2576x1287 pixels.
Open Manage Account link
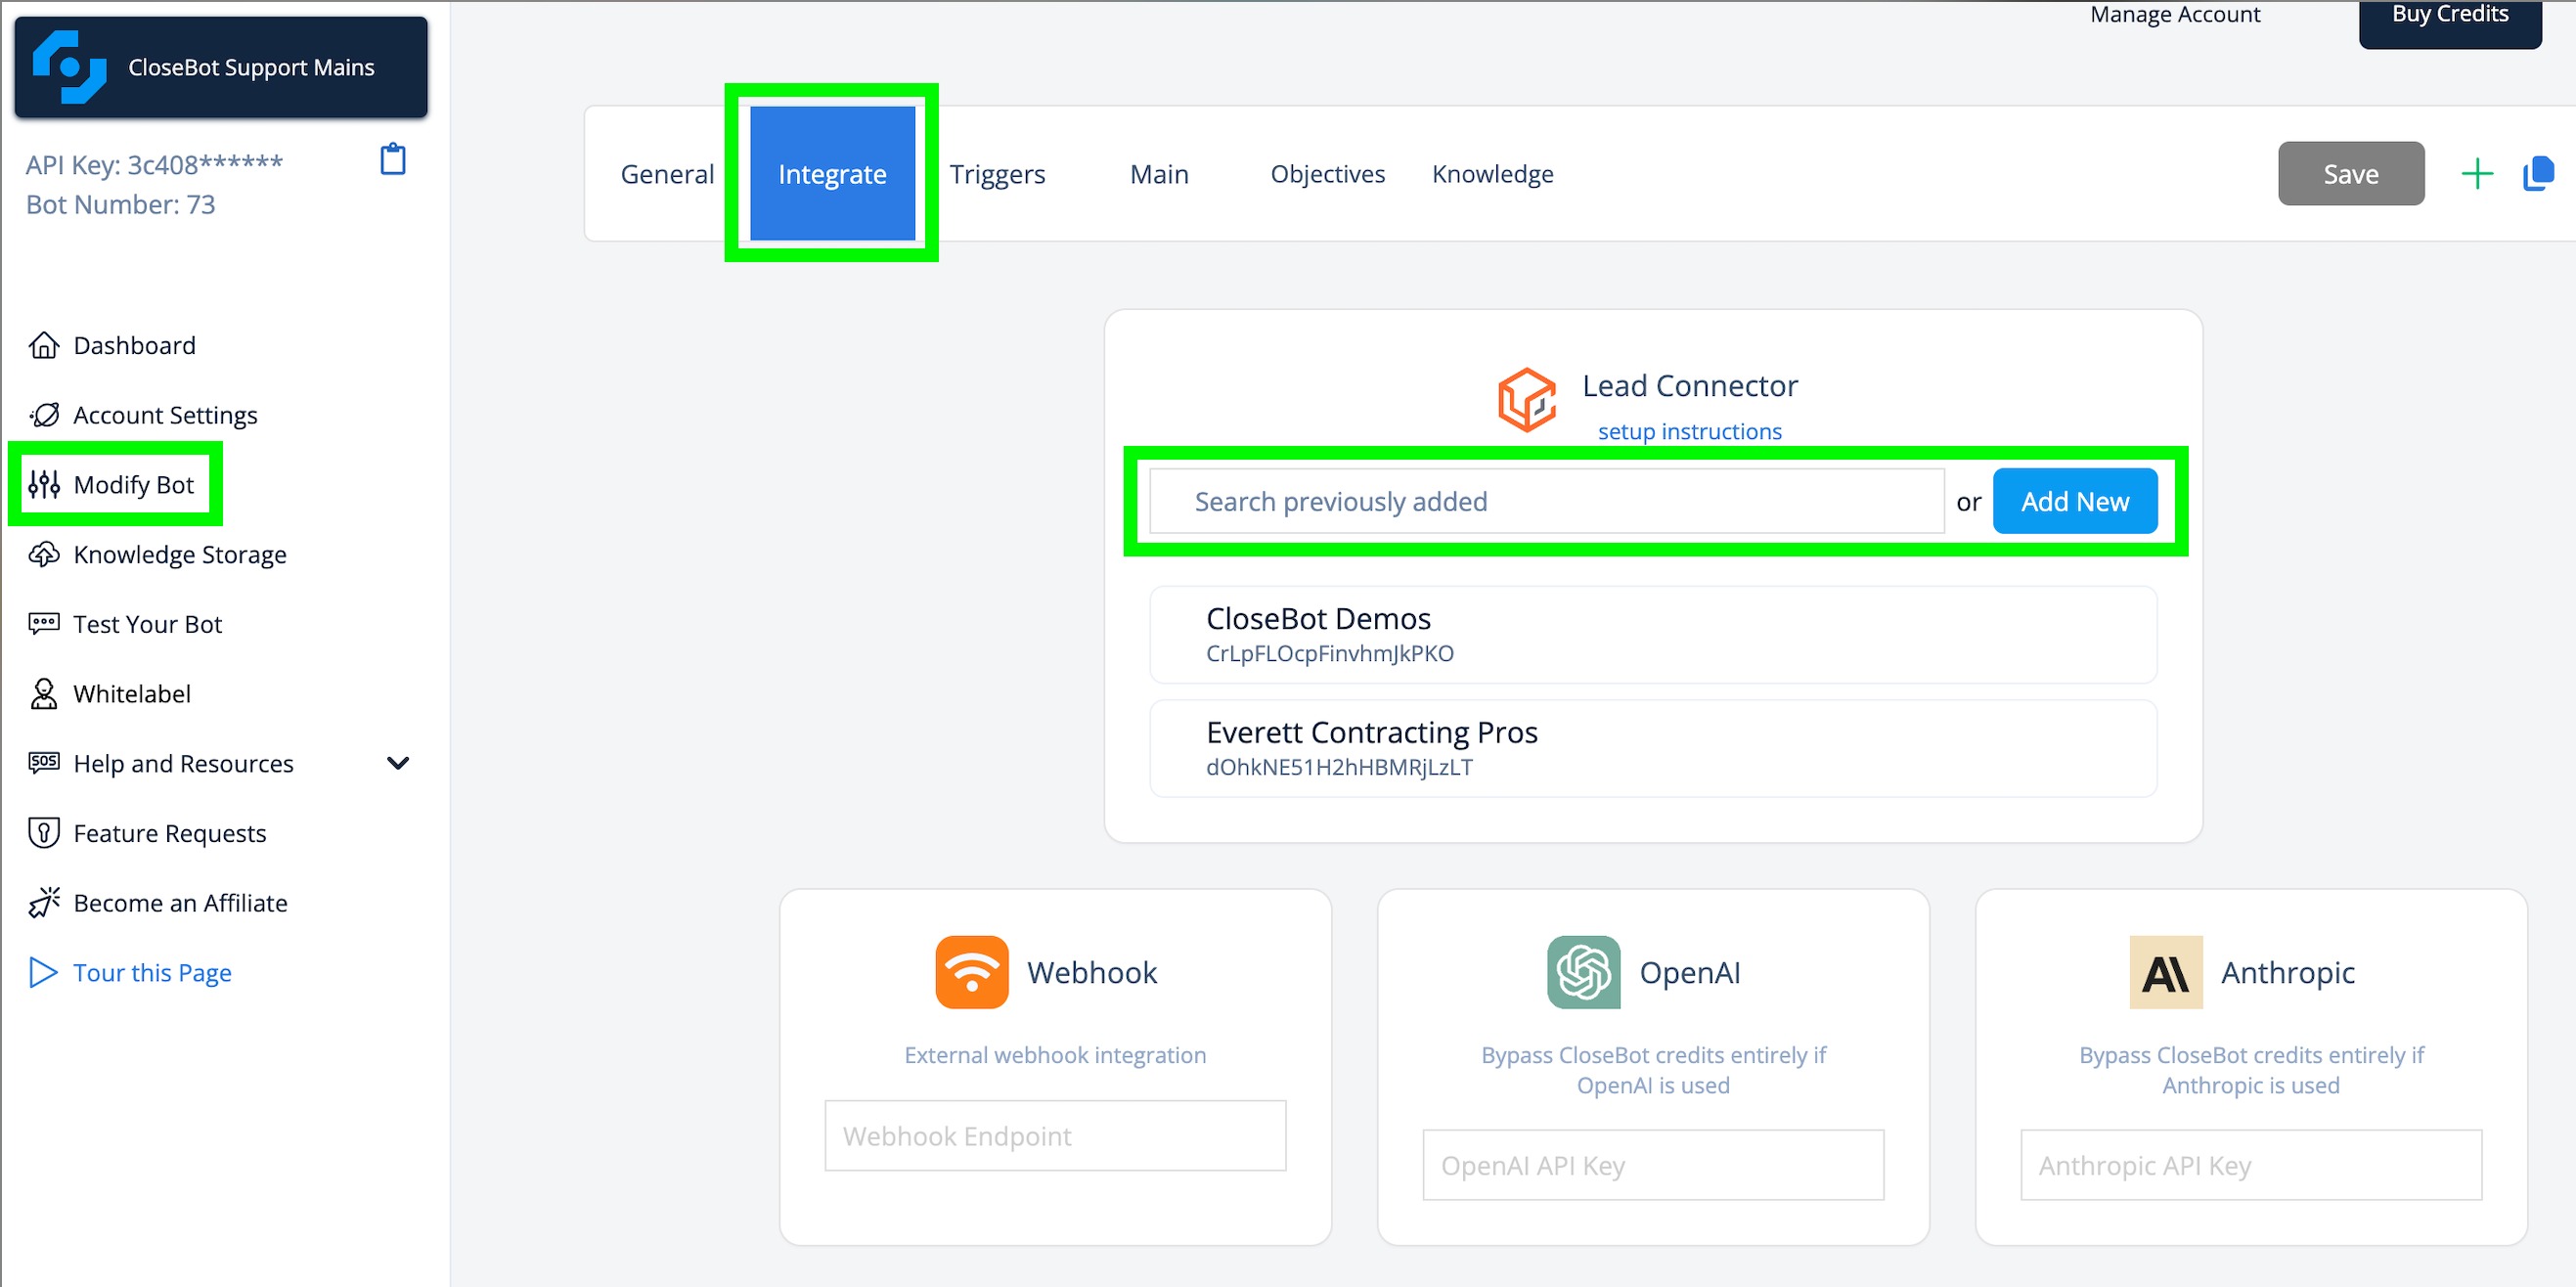[x=2174, y=14]
